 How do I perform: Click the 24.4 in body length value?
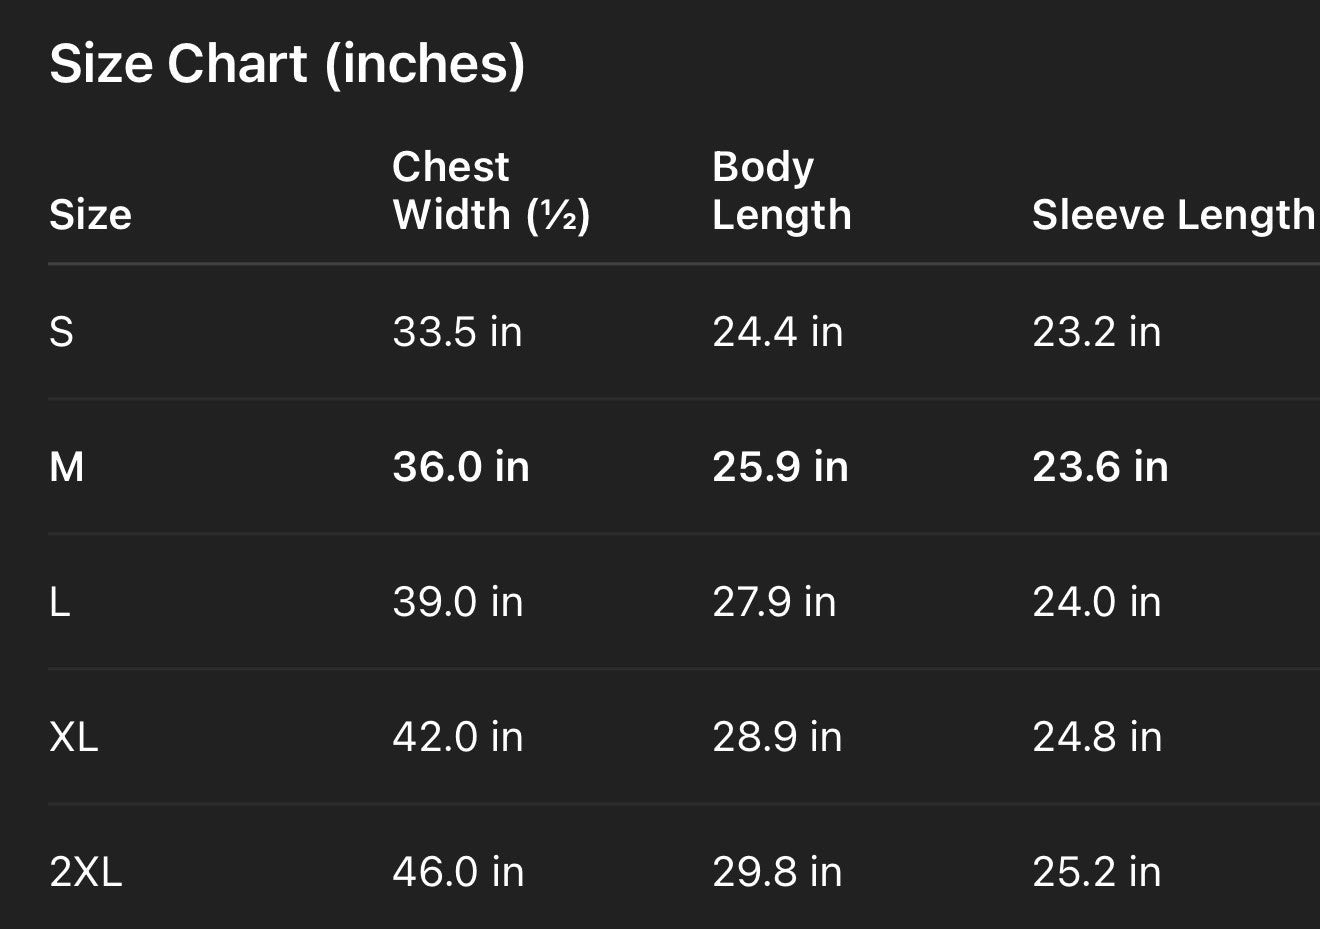(777, 331)
